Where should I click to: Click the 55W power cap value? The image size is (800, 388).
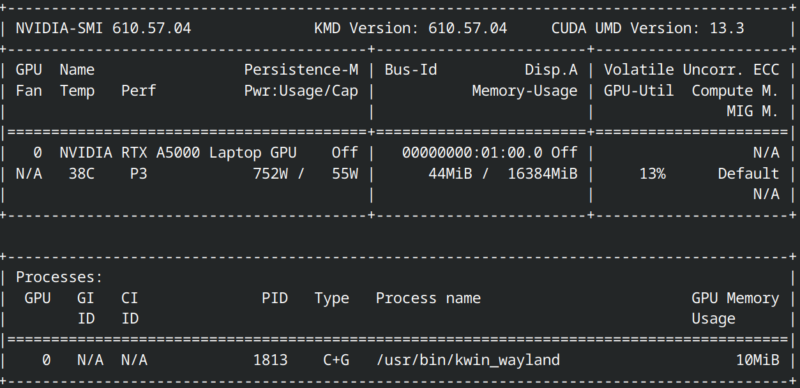coord(345,174)
